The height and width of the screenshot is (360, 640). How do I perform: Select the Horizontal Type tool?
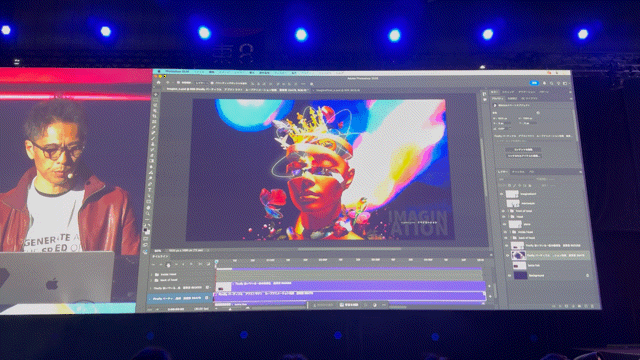click(149, 189)
